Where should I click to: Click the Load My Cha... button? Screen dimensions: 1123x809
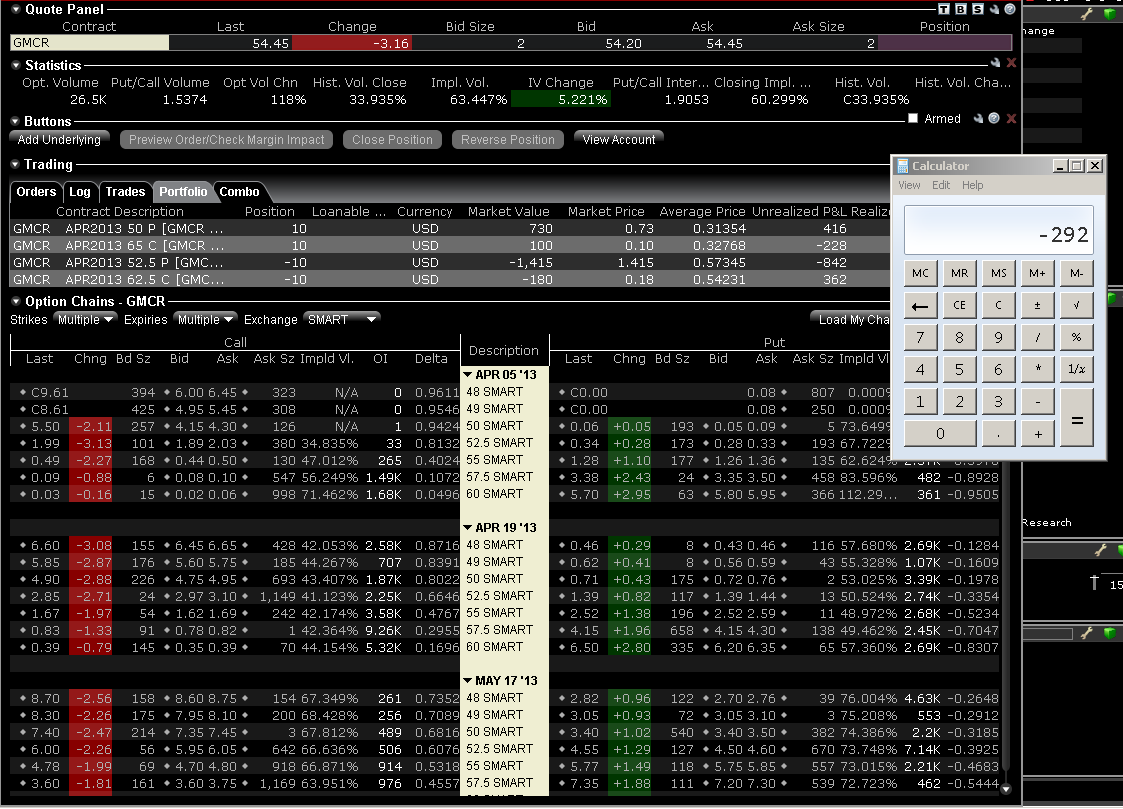(850, 319)
